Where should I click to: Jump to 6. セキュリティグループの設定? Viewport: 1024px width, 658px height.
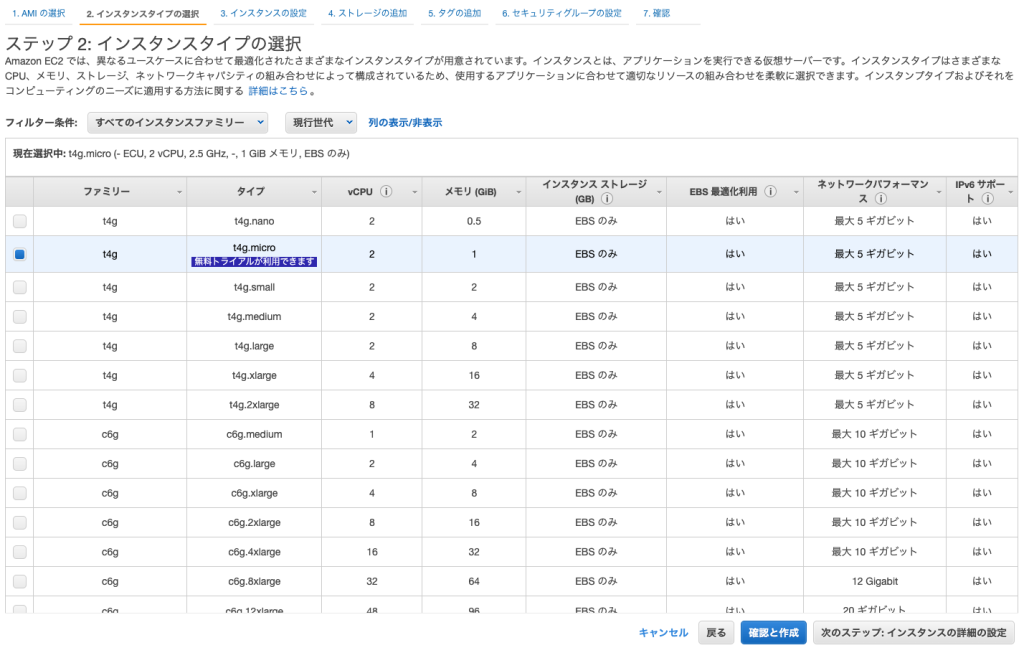[562, 13]
